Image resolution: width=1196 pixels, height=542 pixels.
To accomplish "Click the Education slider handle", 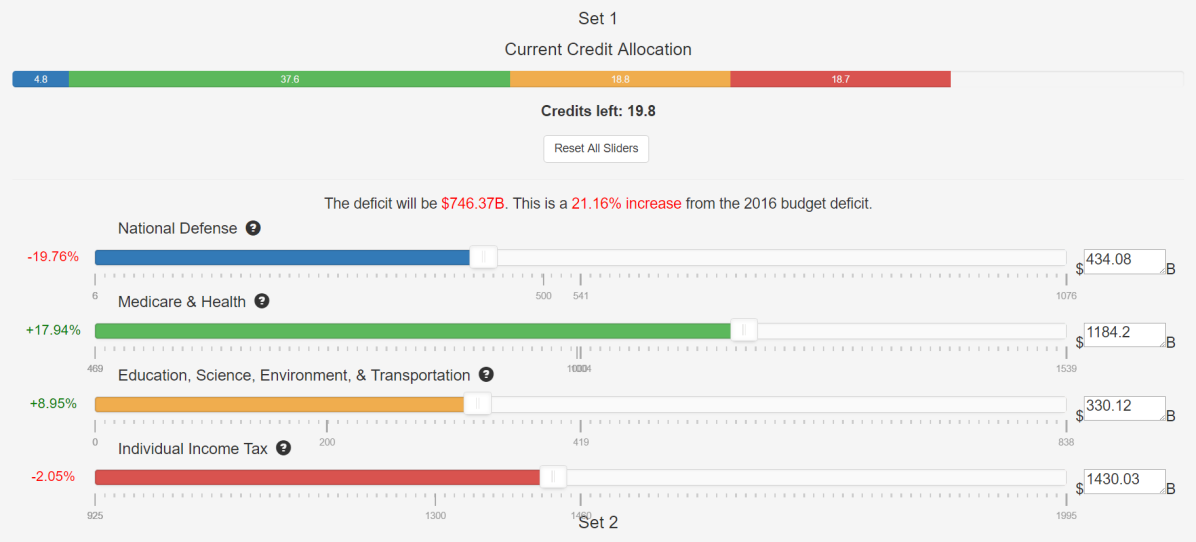I will pos(477,404).
